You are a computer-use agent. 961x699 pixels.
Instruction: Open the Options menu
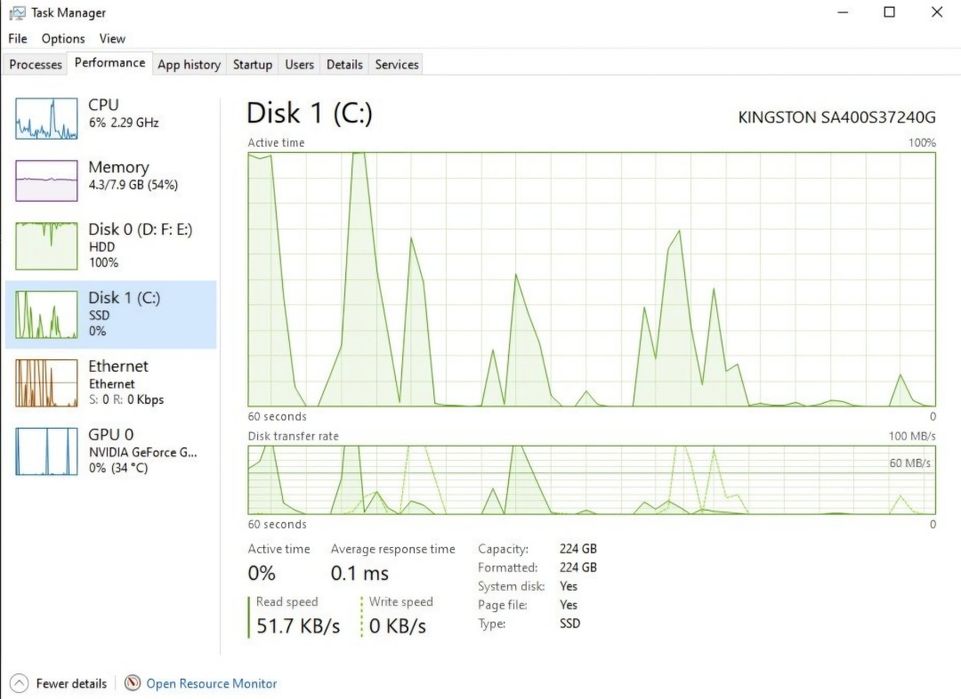click(x=63, y=39)
